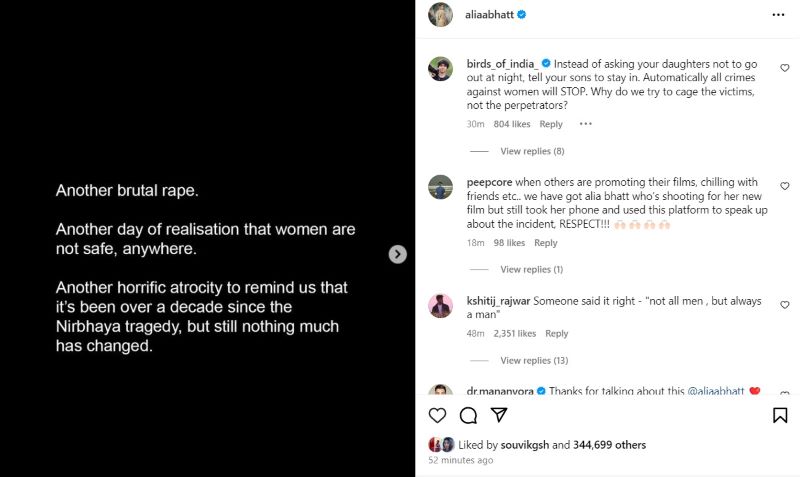Open peepcore's profile avatar

(441, 187)
